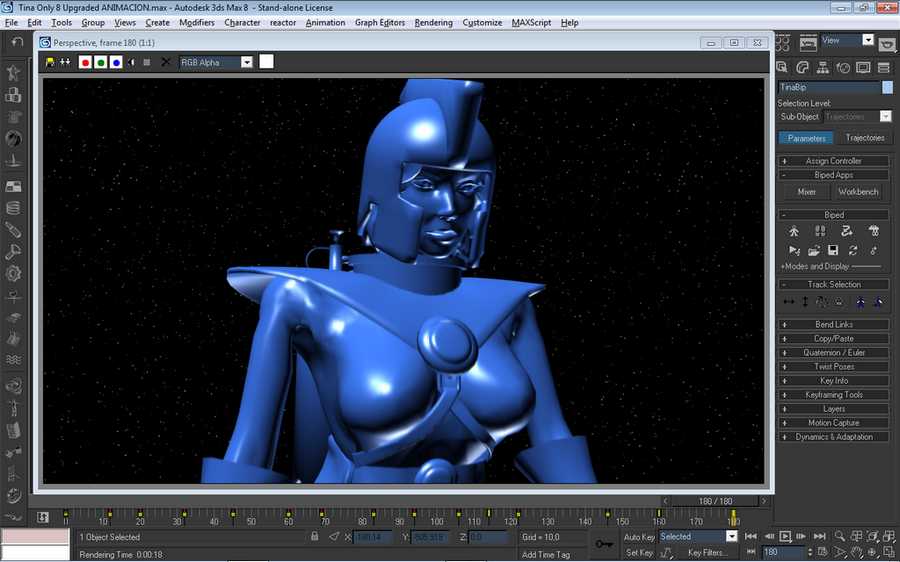The height and width of the screenshot is (562, 900).
Task: Click the Save File icon in Biped rollout
Action: [x=833, y=250]
